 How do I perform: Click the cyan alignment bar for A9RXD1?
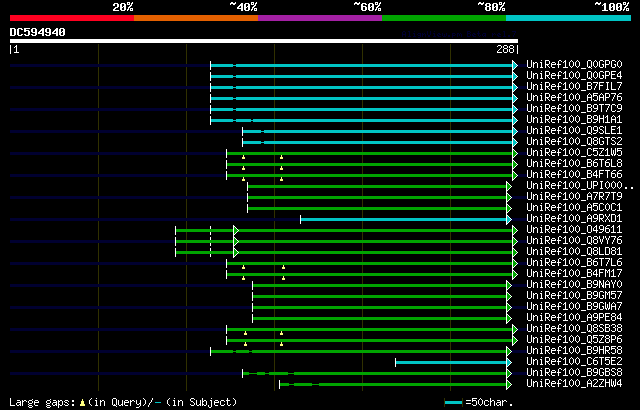click(404, 219)
